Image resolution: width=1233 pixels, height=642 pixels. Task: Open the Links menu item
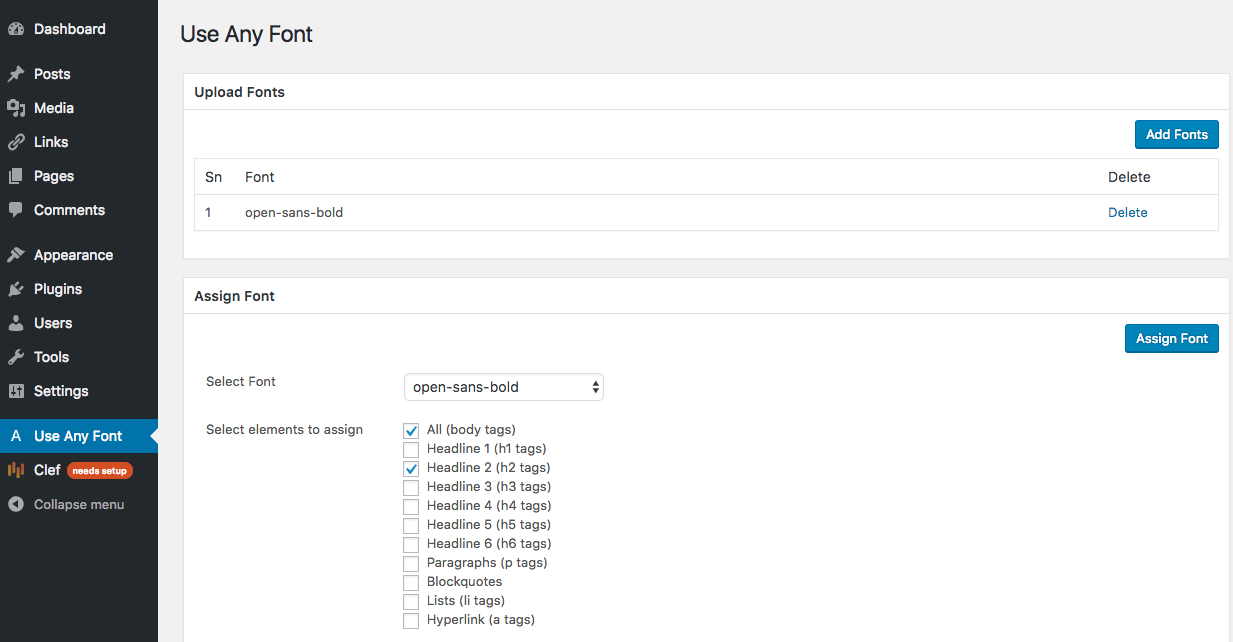point(79,142)
